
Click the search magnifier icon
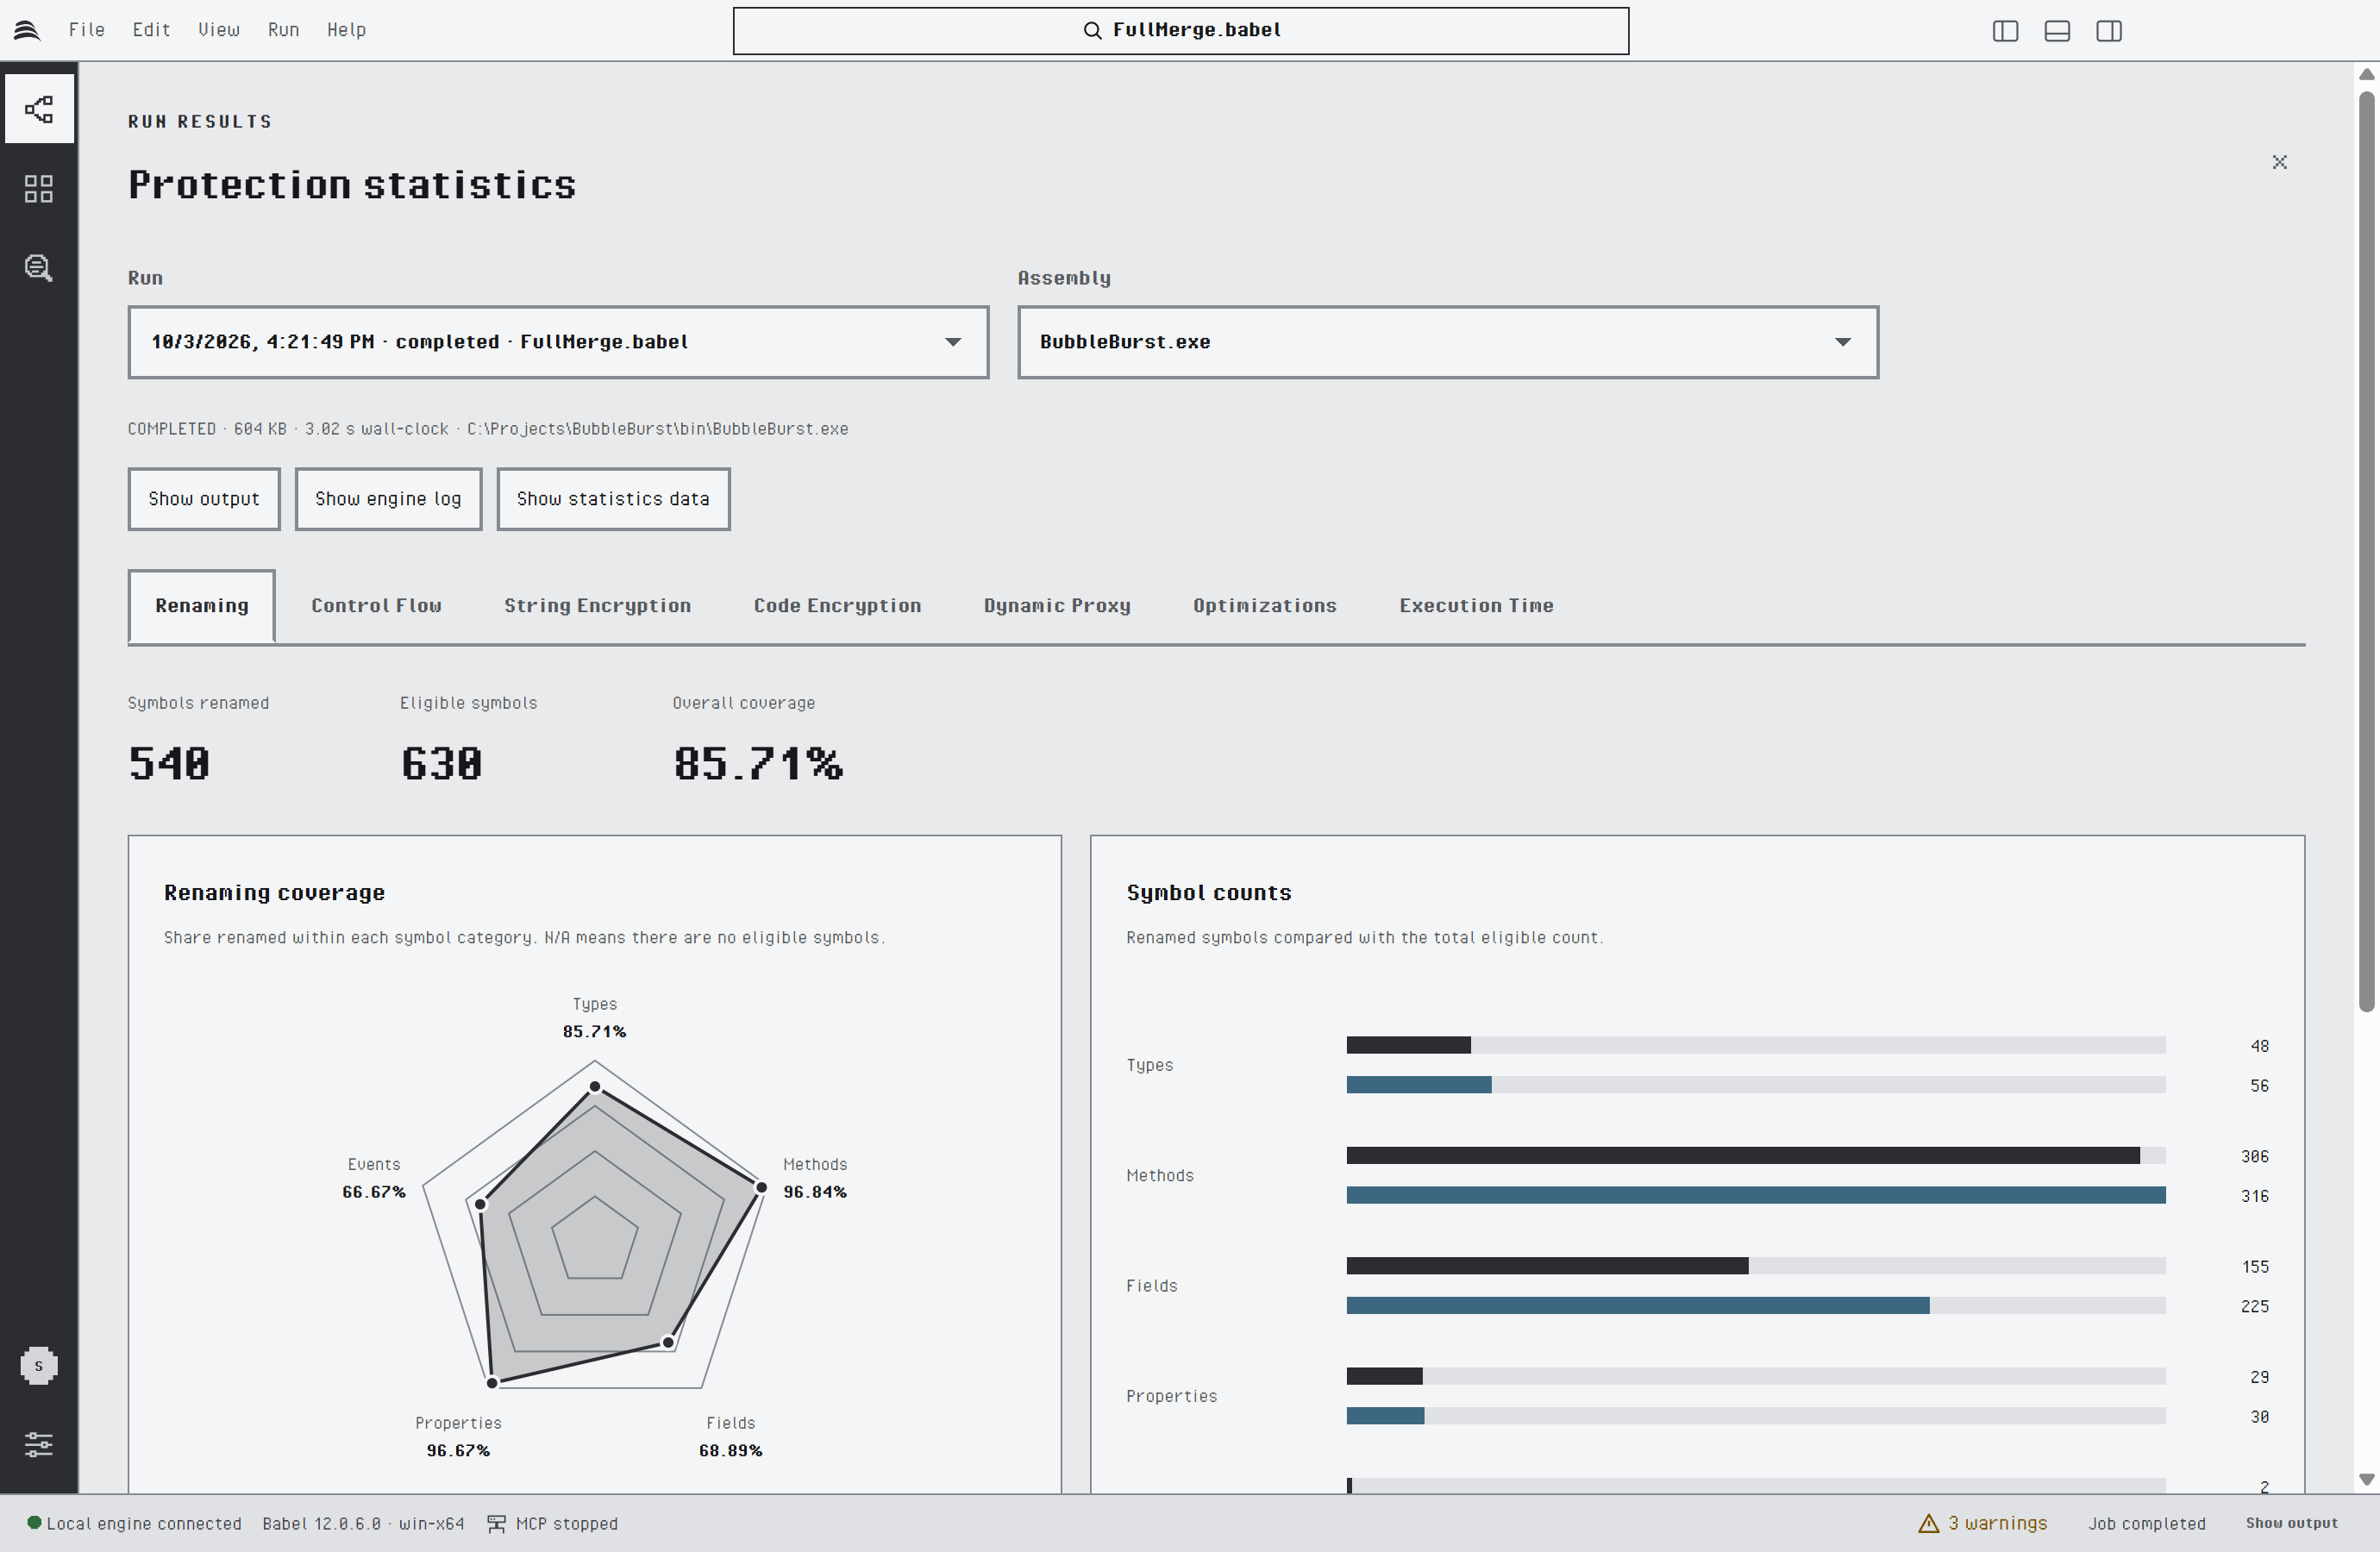1092,30
